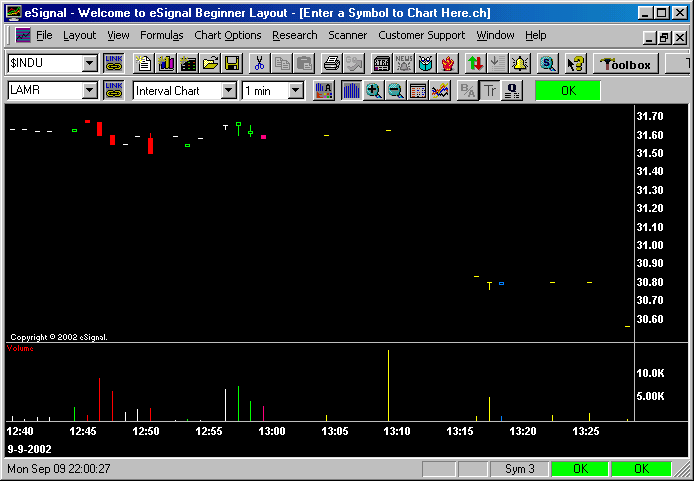Click the Go symbol lookup icon

(354, 64)
